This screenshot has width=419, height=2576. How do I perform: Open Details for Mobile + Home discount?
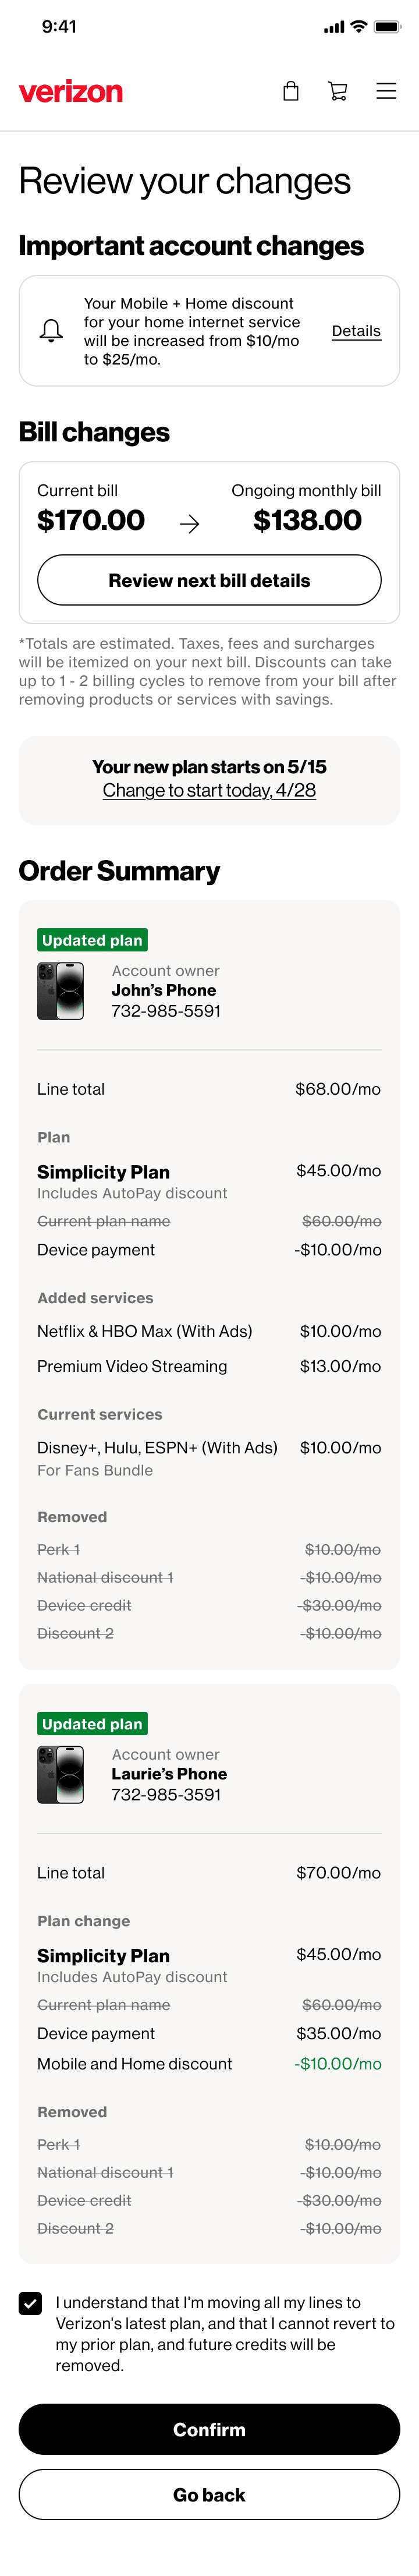[x=356, y=331]
